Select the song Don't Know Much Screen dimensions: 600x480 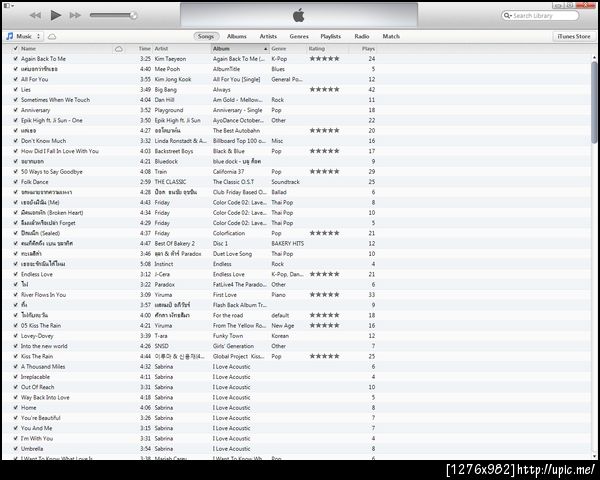click(x=43, y=141)
